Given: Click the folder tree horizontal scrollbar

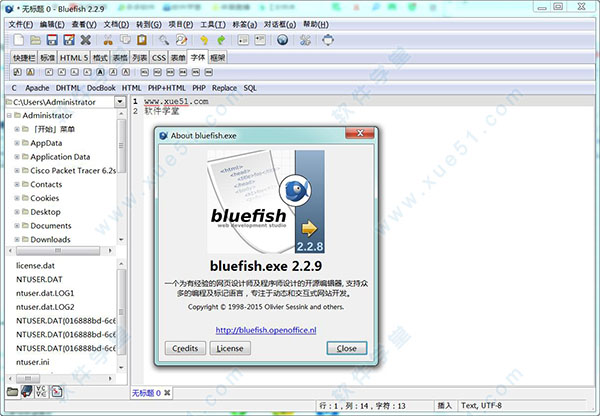Looking at the screenshot, I should point(58,251).
